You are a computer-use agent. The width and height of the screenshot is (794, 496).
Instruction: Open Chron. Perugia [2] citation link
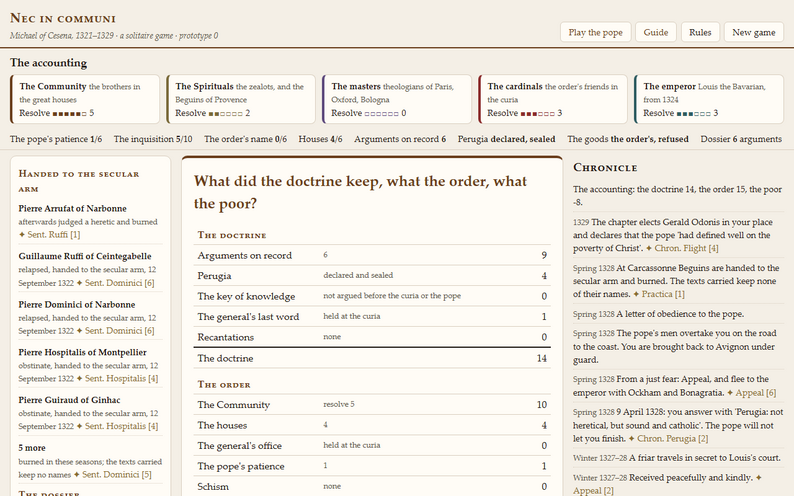point(672,439)
